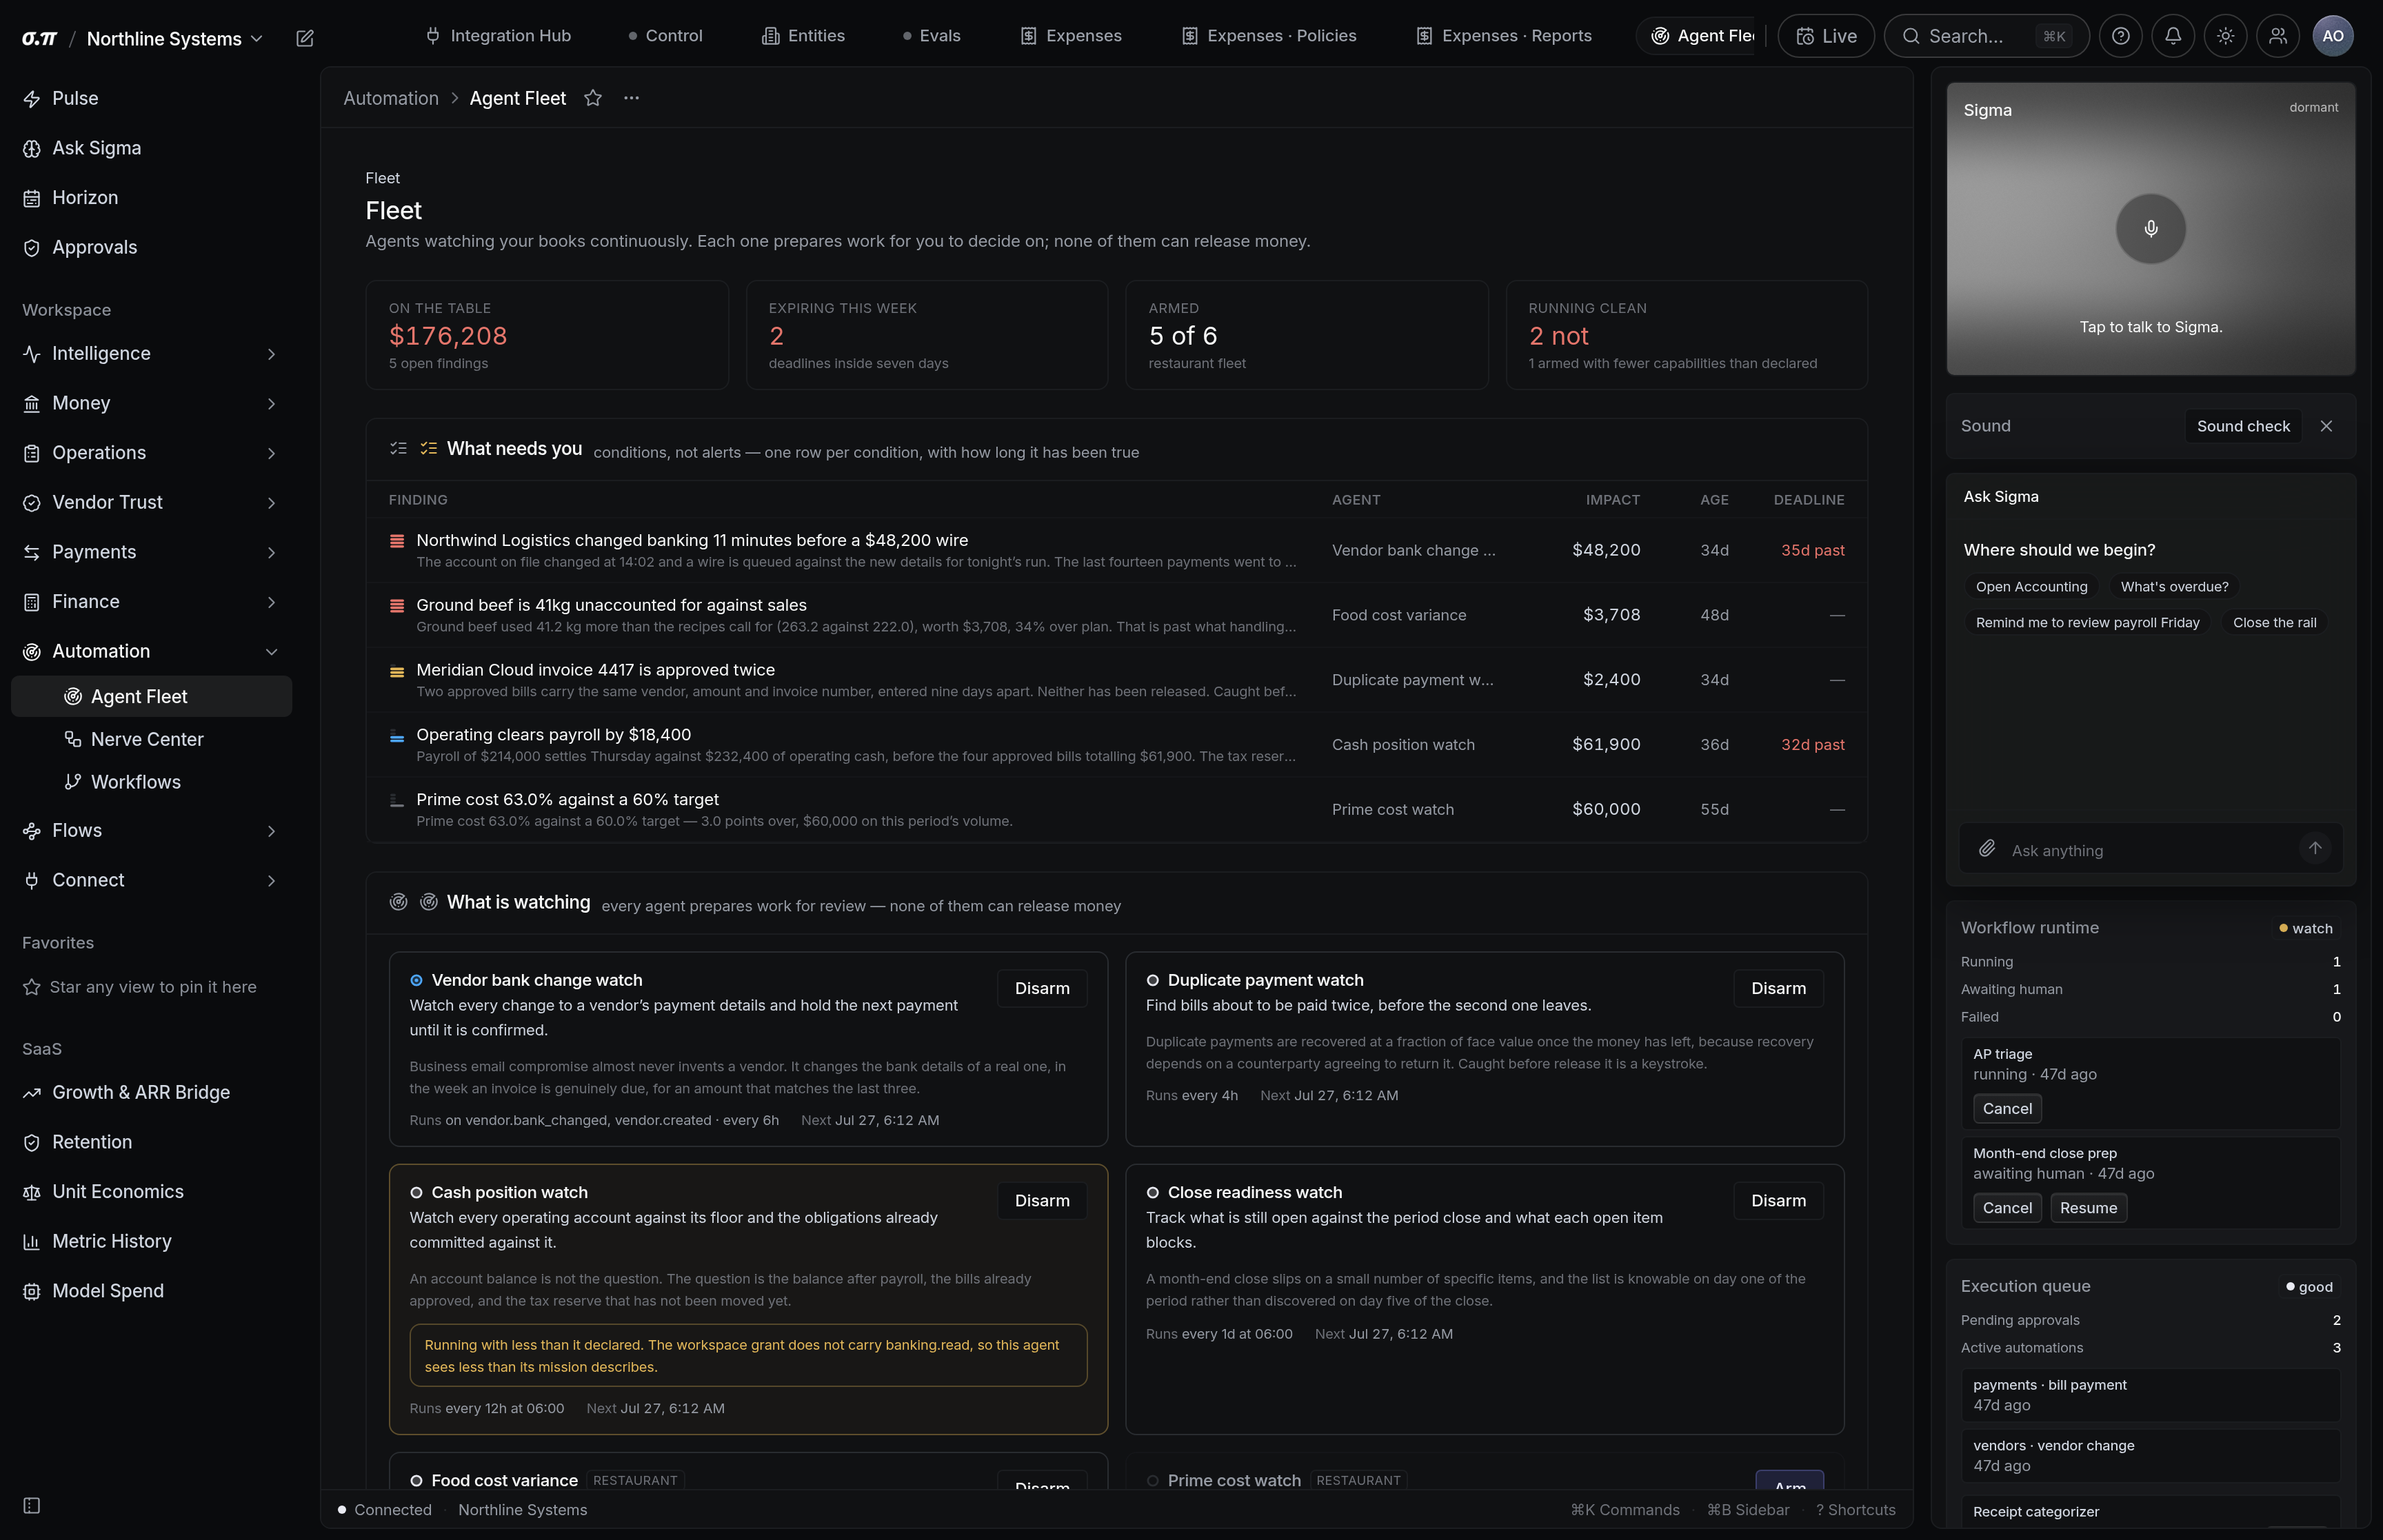Open the Expenses · Reports tab
Viewport: 2383px width, 1540px height.
[x=1504, y=36]
